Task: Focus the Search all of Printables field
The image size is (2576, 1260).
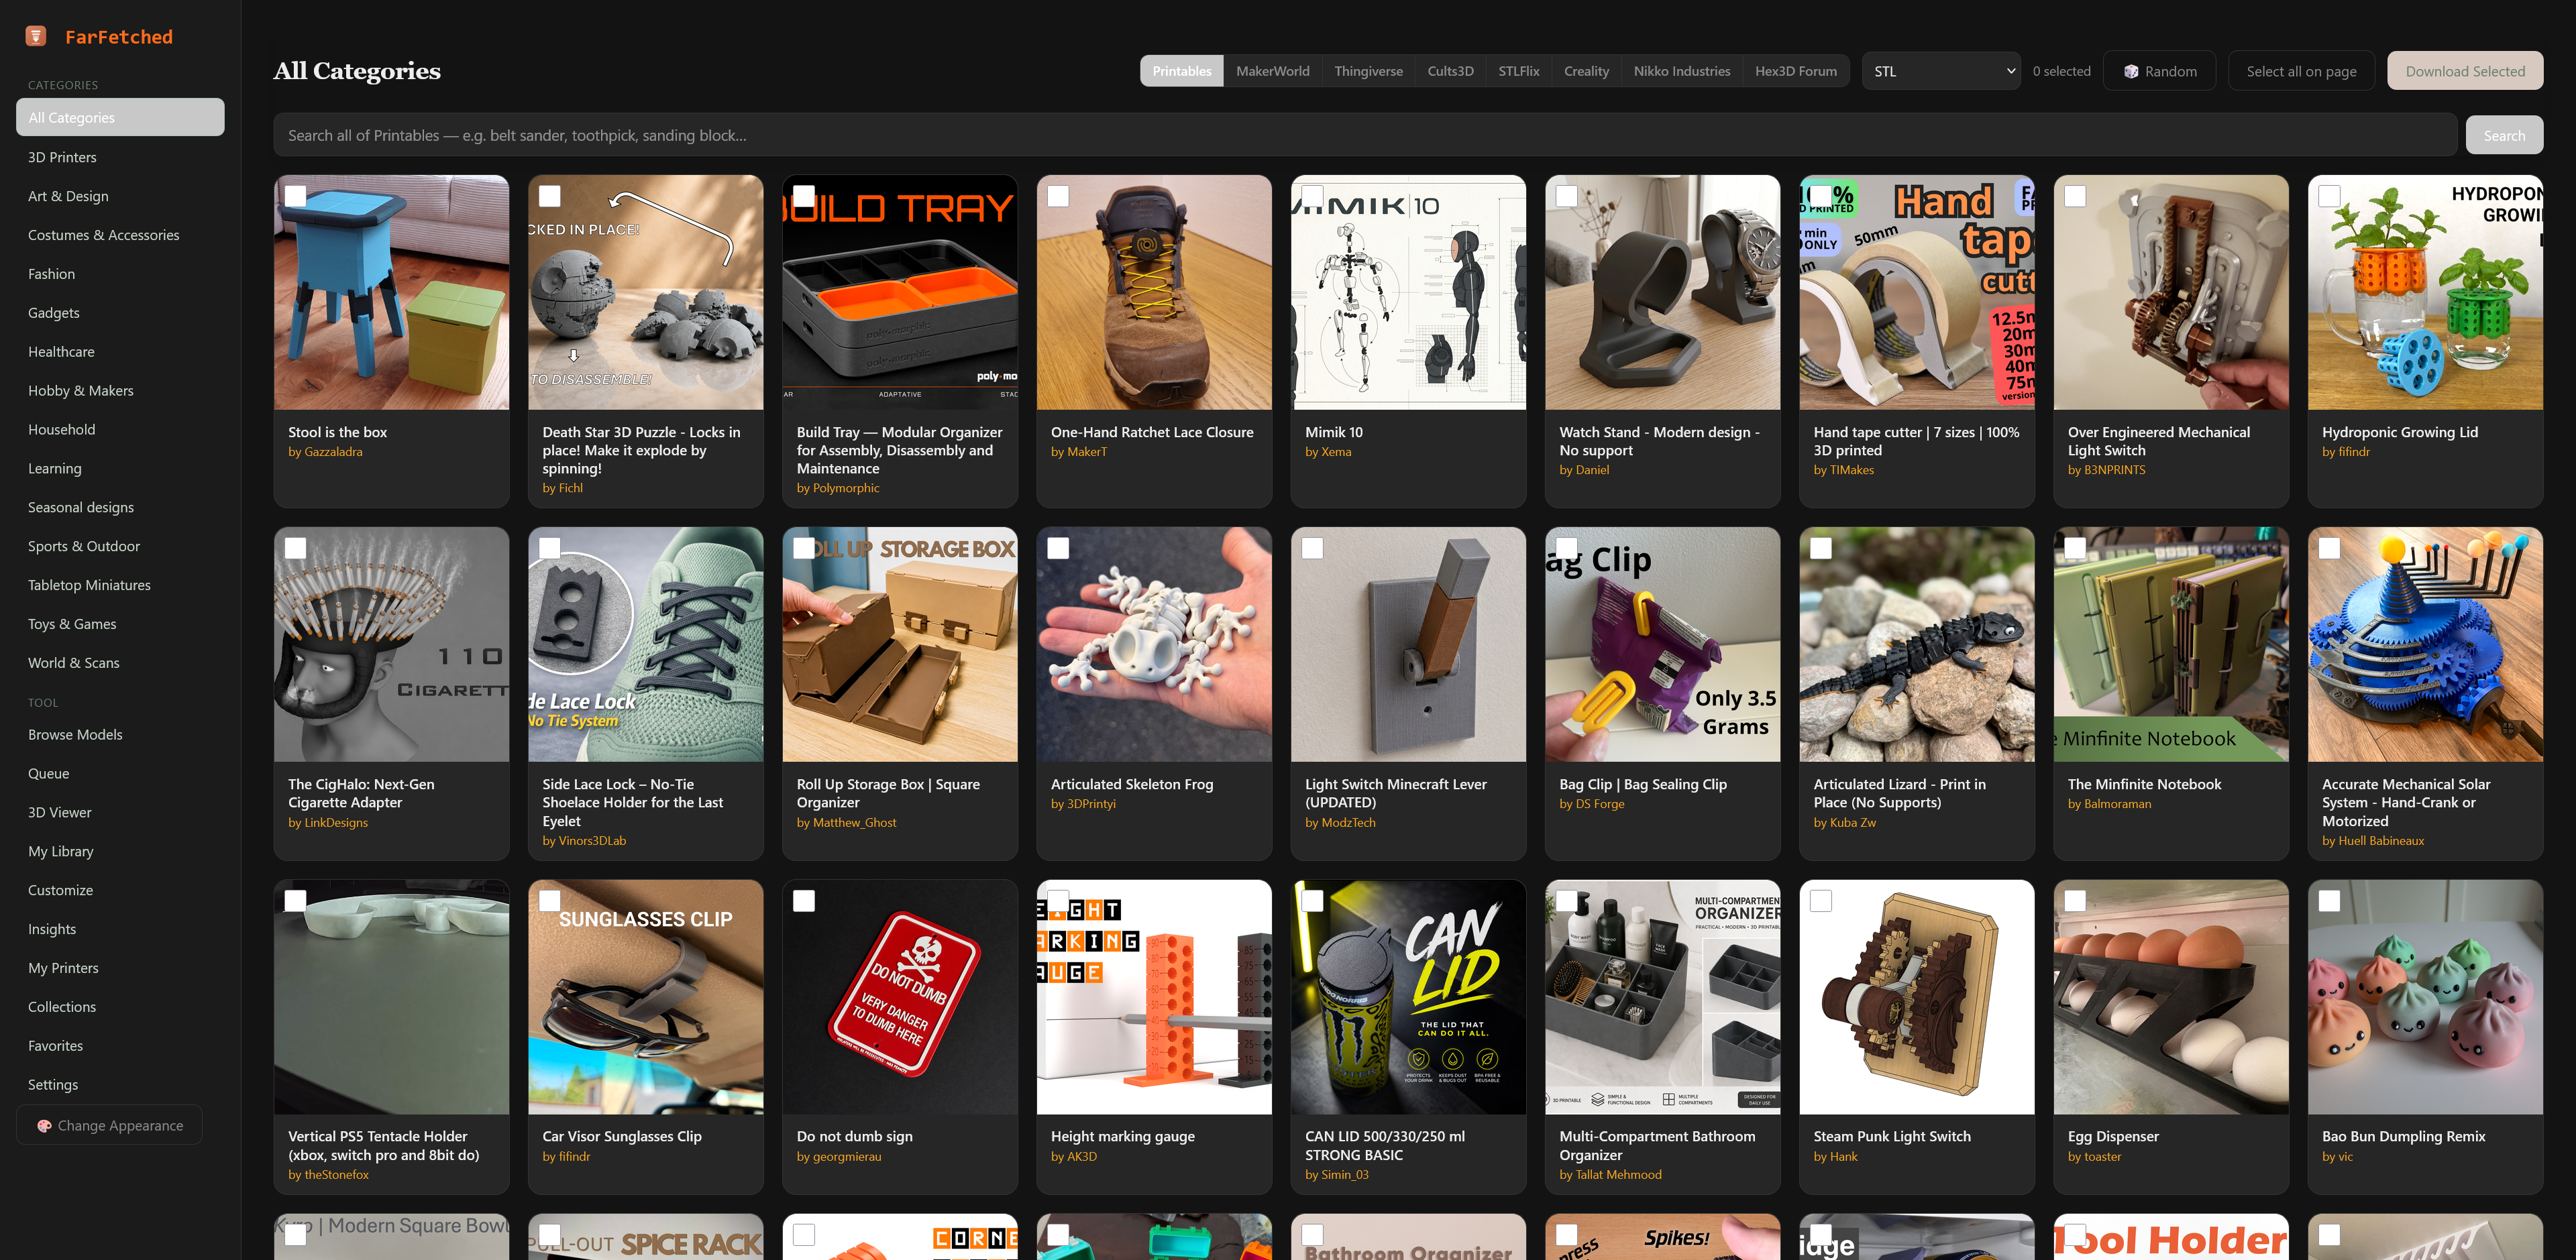Action: (x=1365, y=135)
